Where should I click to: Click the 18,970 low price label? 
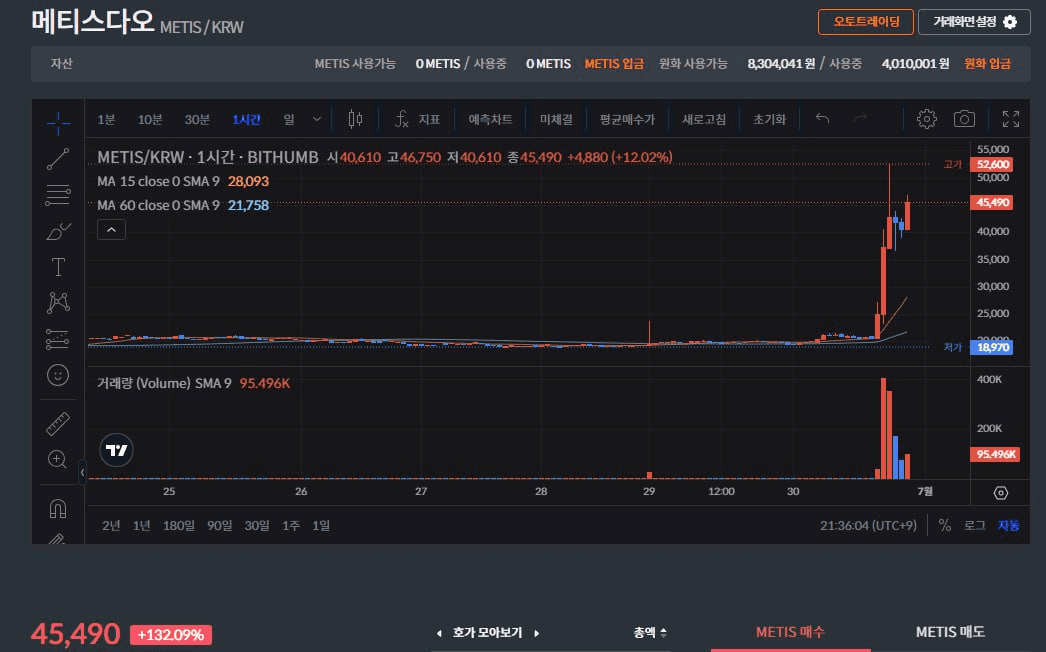pyautogui.click(x=993, y=347)
